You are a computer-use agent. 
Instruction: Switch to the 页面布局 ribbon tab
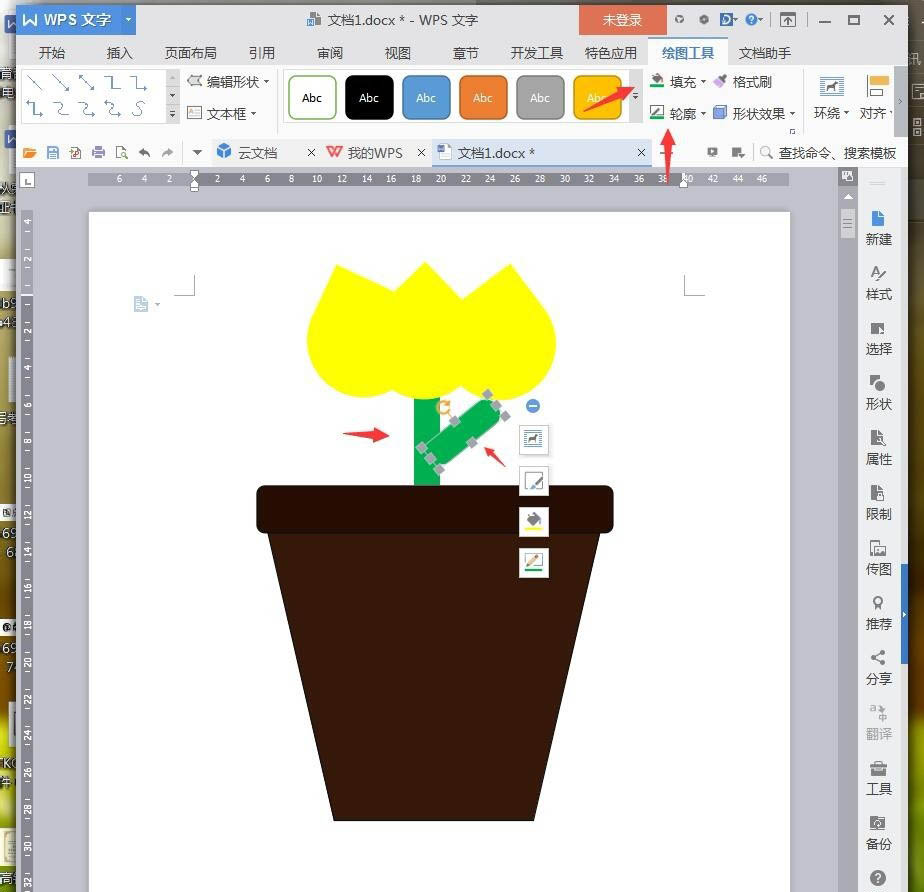pyautogui.click(x=190, y=53)
